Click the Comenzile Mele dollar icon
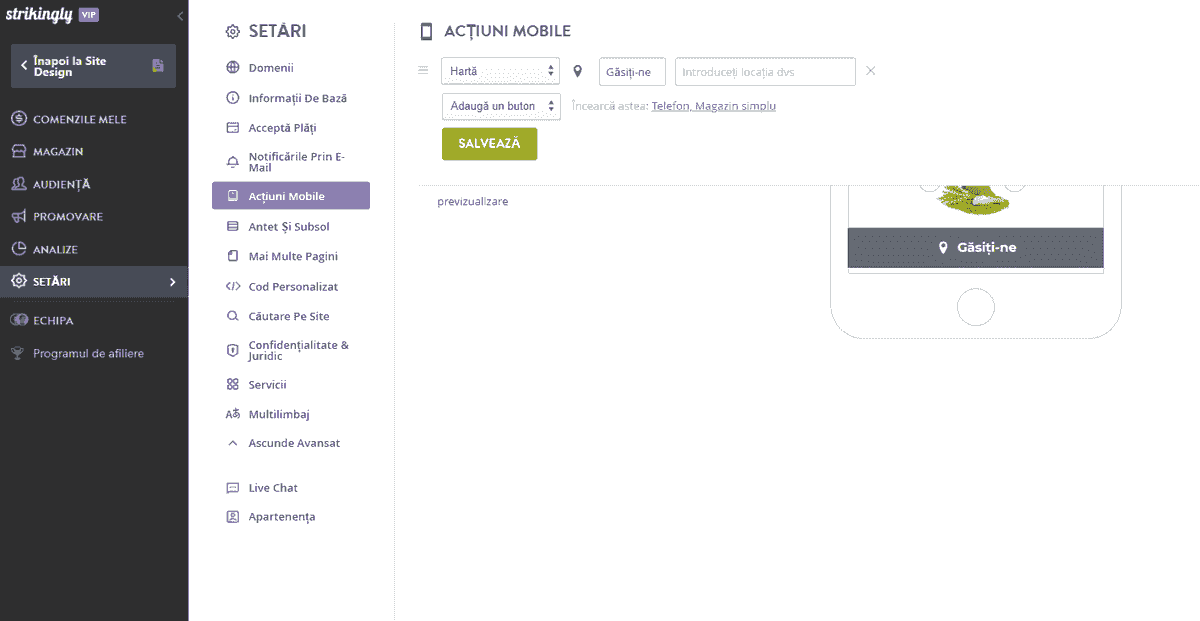The image size is (1200, 621). pyautogui.click(x=18, y=119)
